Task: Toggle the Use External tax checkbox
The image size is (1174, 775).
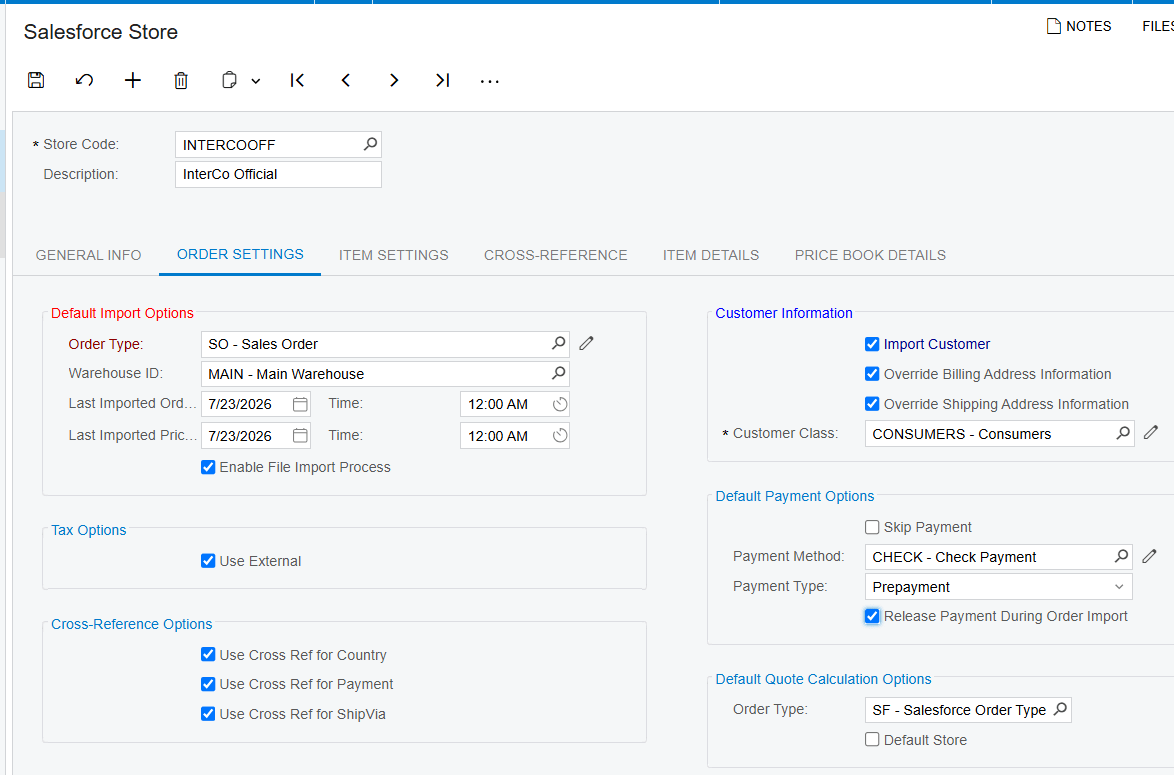Action: tap(208, 561)
